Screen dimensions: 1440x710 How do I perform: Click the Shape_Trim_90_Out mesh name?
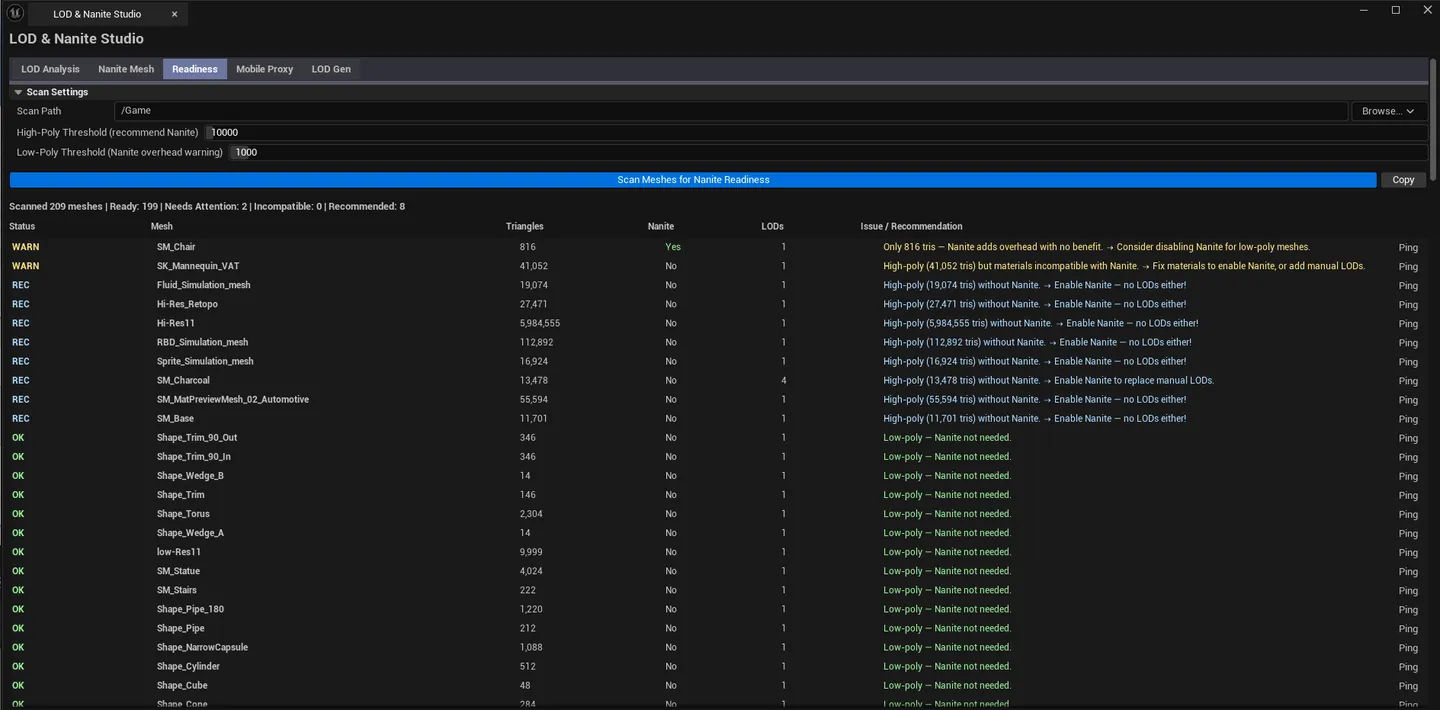[197, 437]
